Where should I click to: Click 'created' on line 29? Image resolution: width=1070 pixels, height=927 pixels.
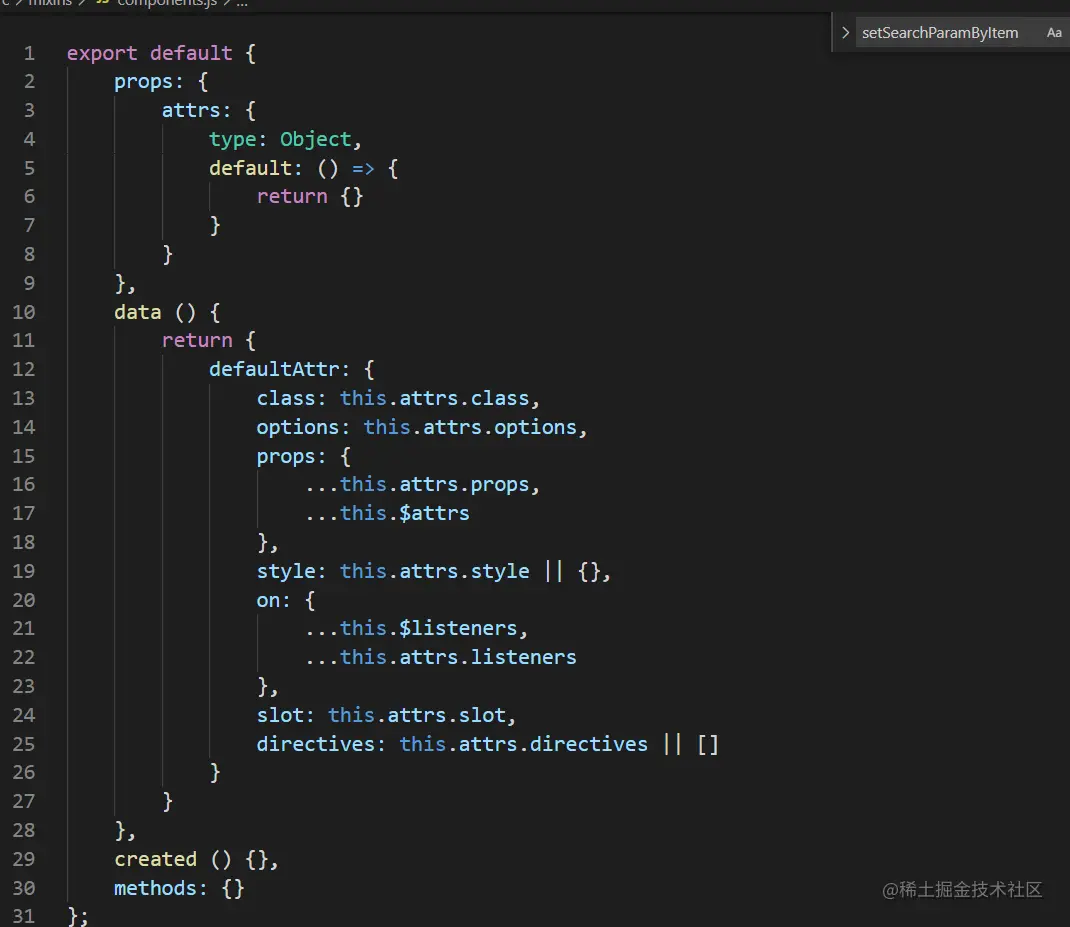pyautogui.click(x=156, y=859)
